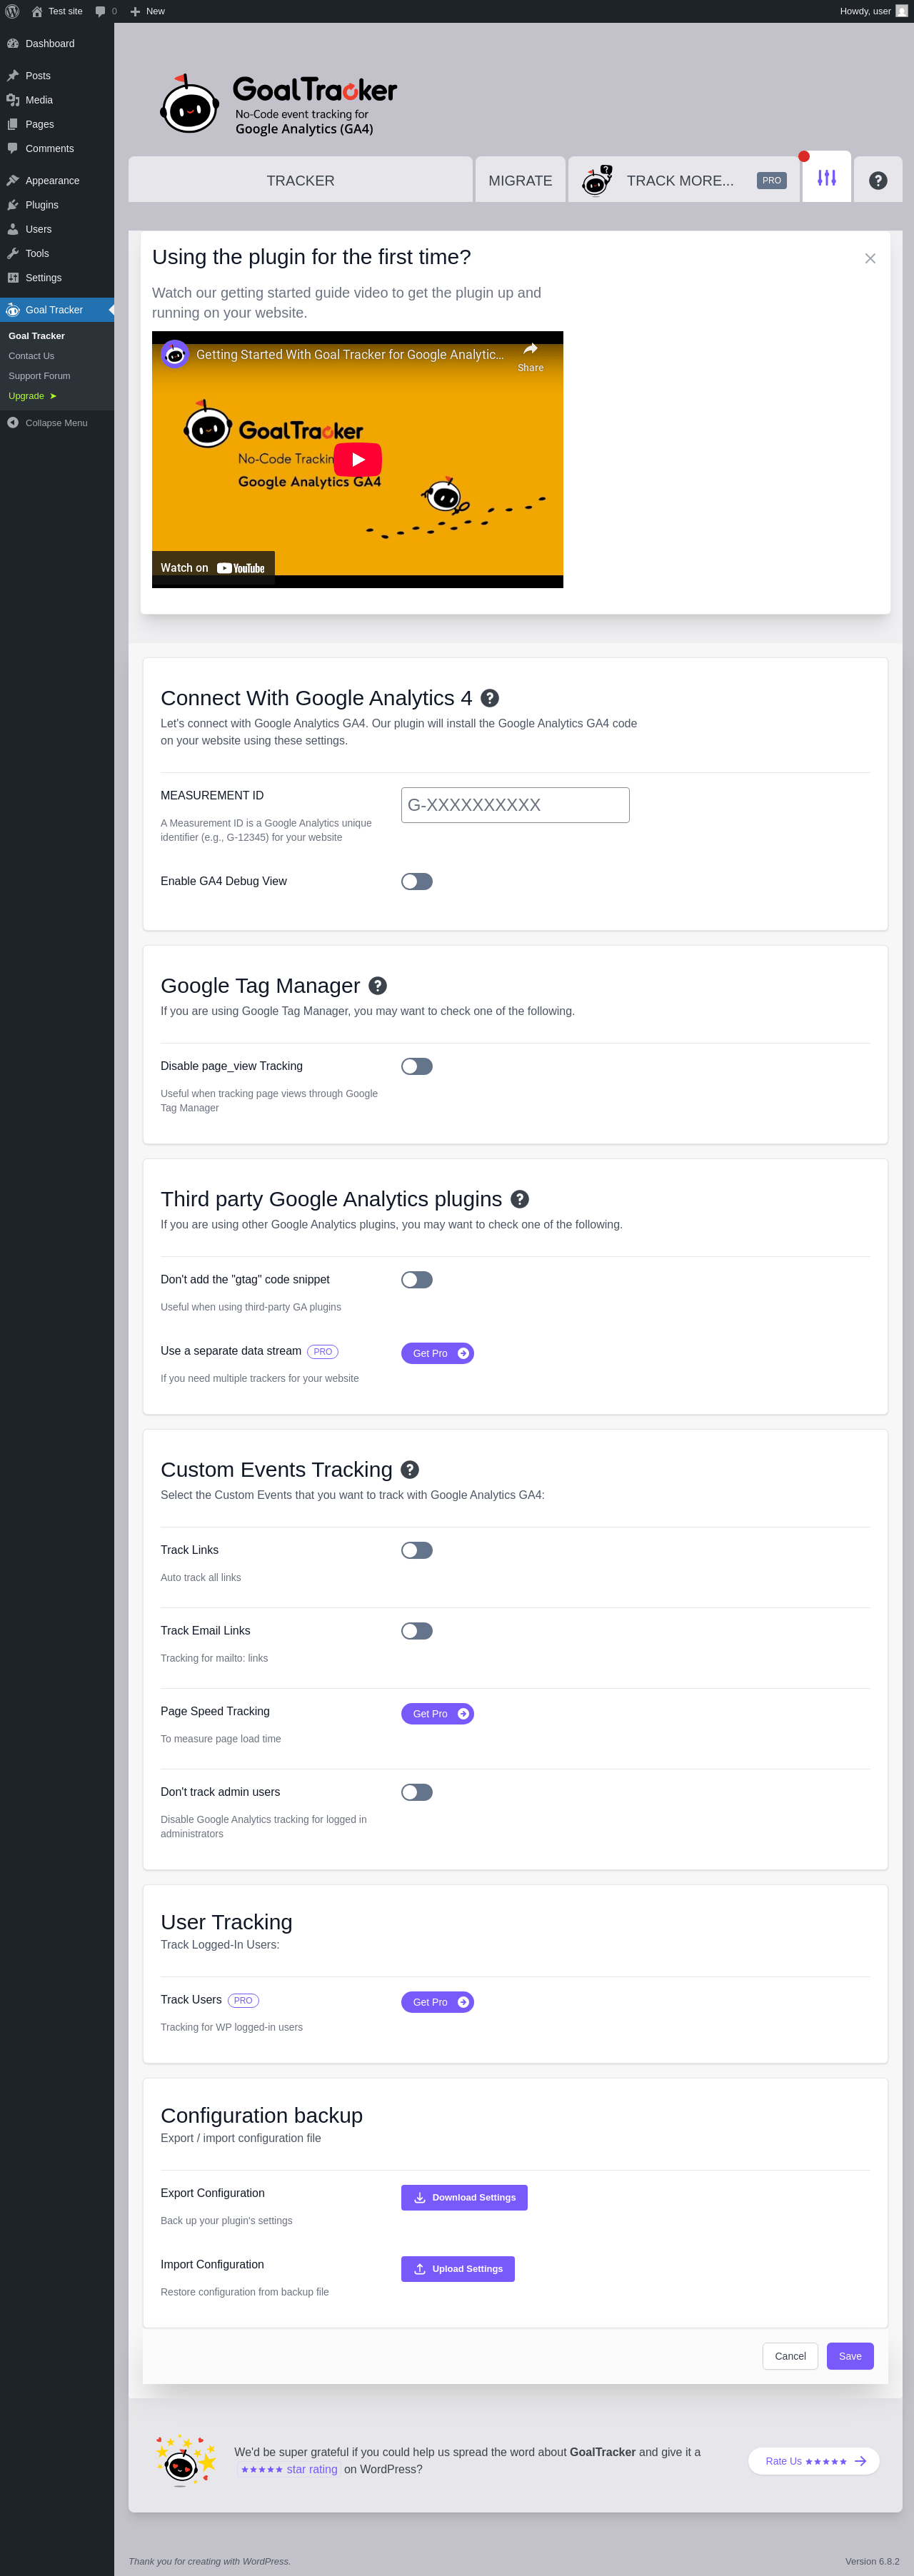Toggle Disable page_view Tracking
This screenshot has width=914, height=2576.
[x=416, y=1066]
